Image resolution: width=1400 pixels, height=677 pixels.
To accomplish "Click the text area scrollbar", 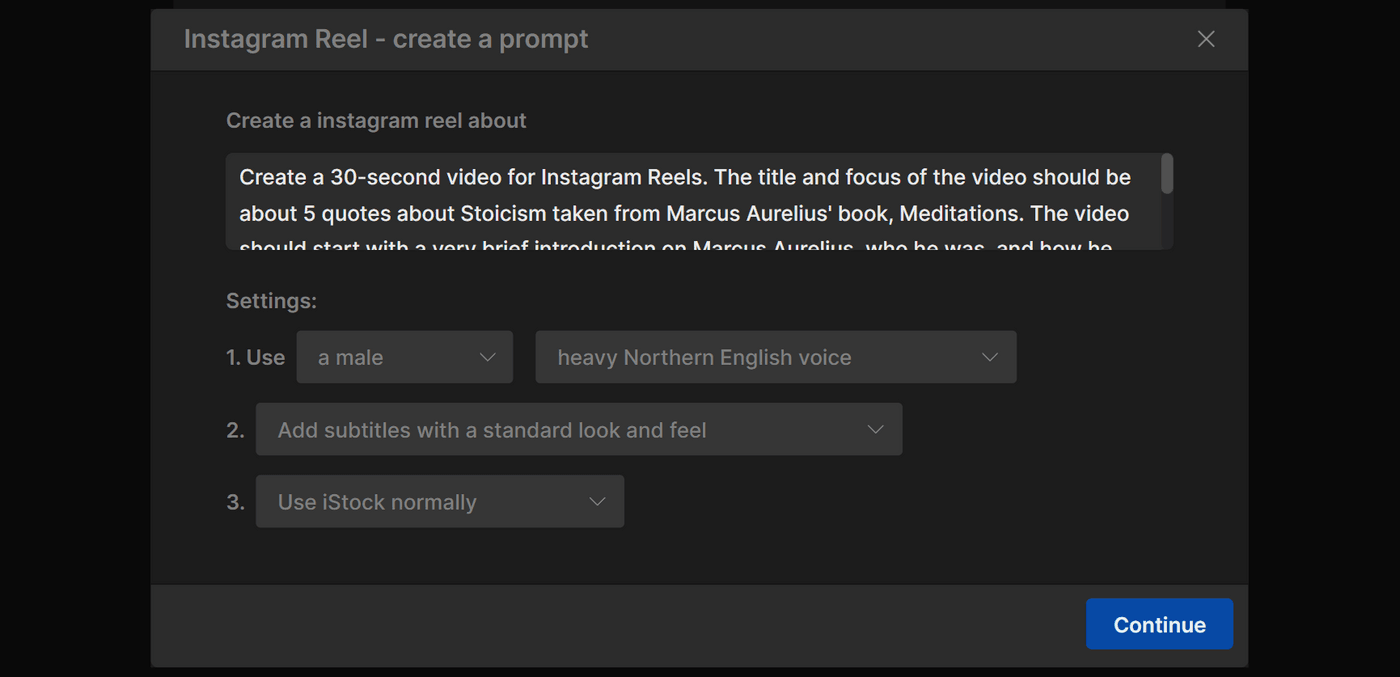I will coord(1167,175).
